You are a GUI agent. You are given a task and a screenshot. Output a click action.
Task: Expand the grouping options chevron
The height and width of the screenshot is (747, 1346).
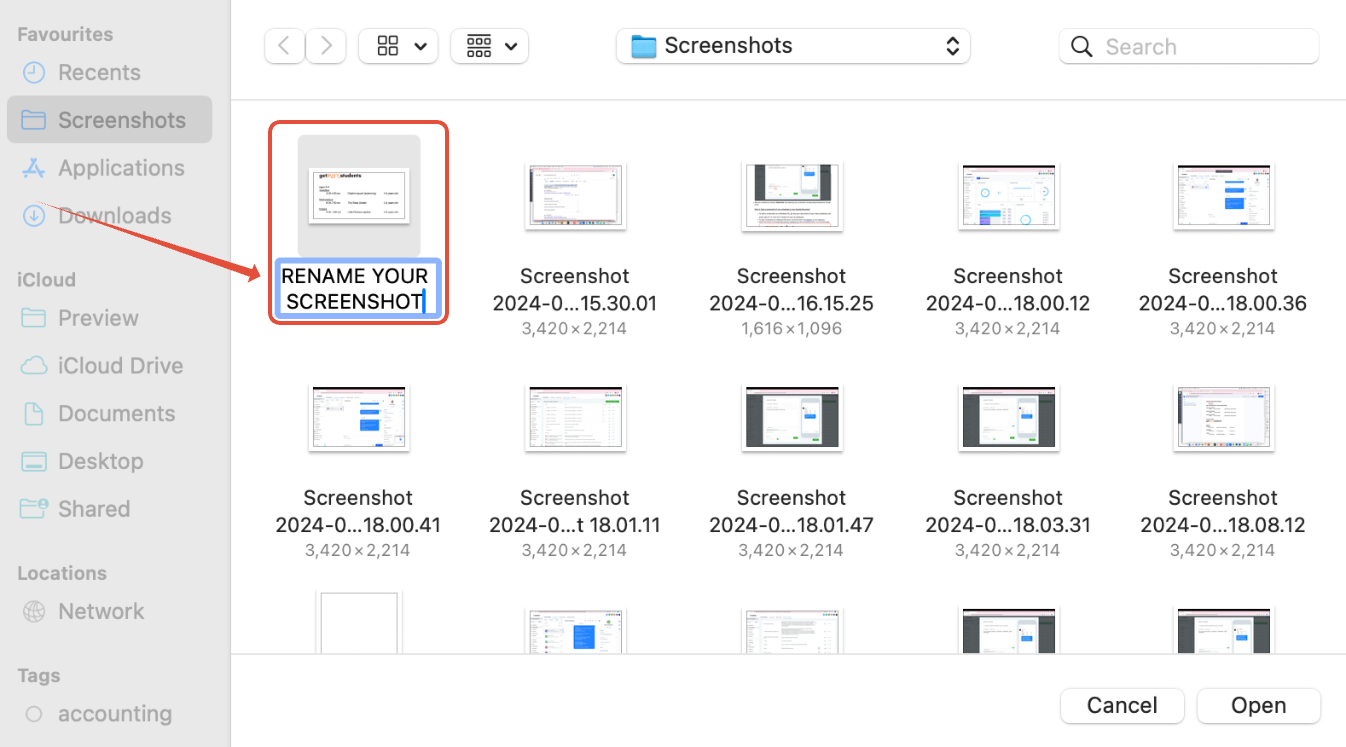[512, 46]
